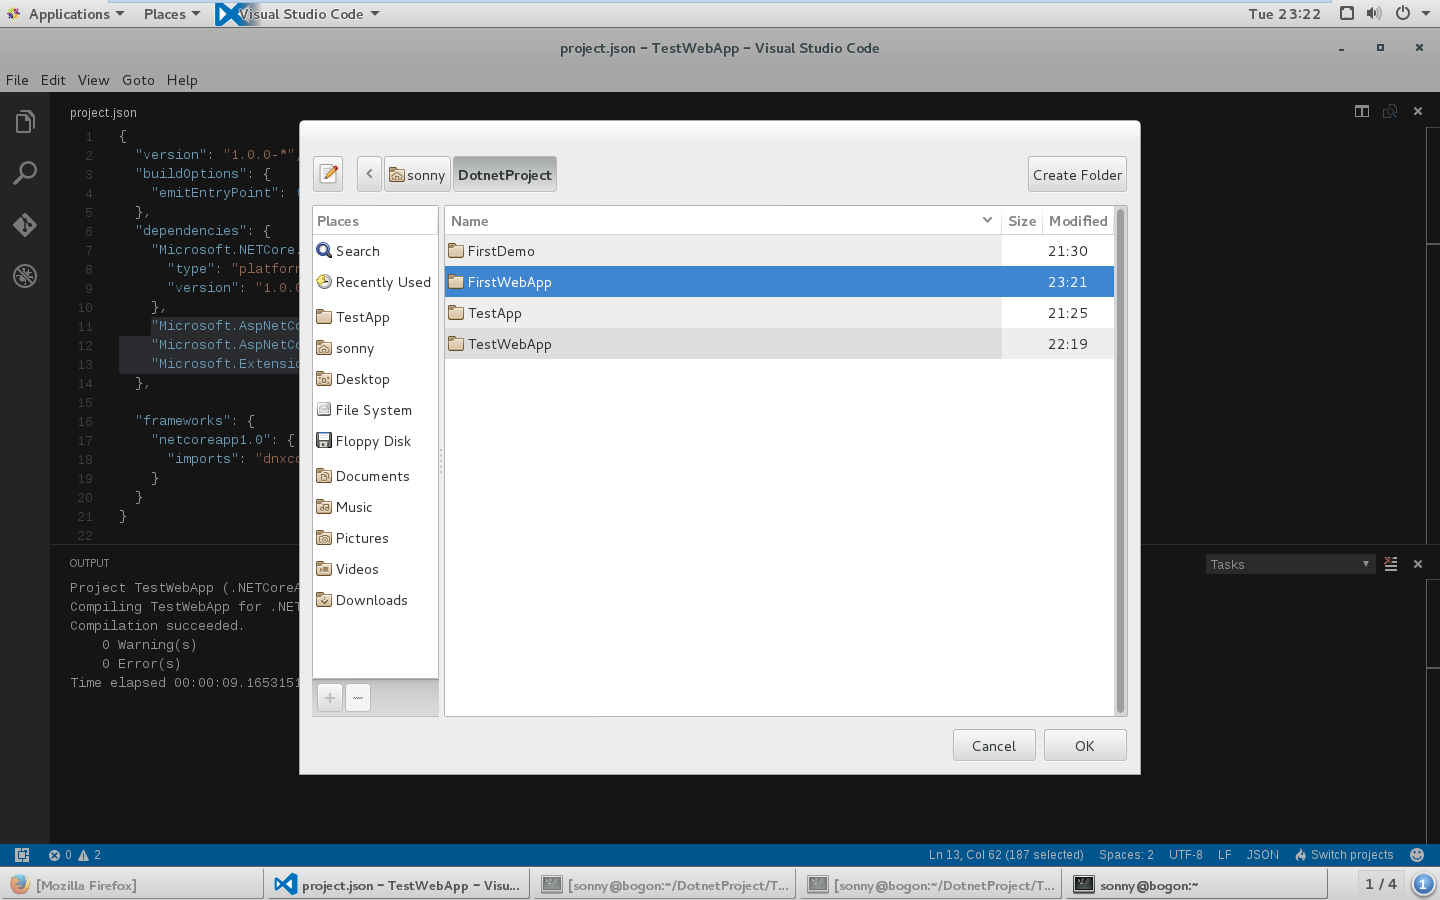The width and height of the screenshot is (1440, 900).
Task: Sort files by Name column
Action: [x=722, y=221]
